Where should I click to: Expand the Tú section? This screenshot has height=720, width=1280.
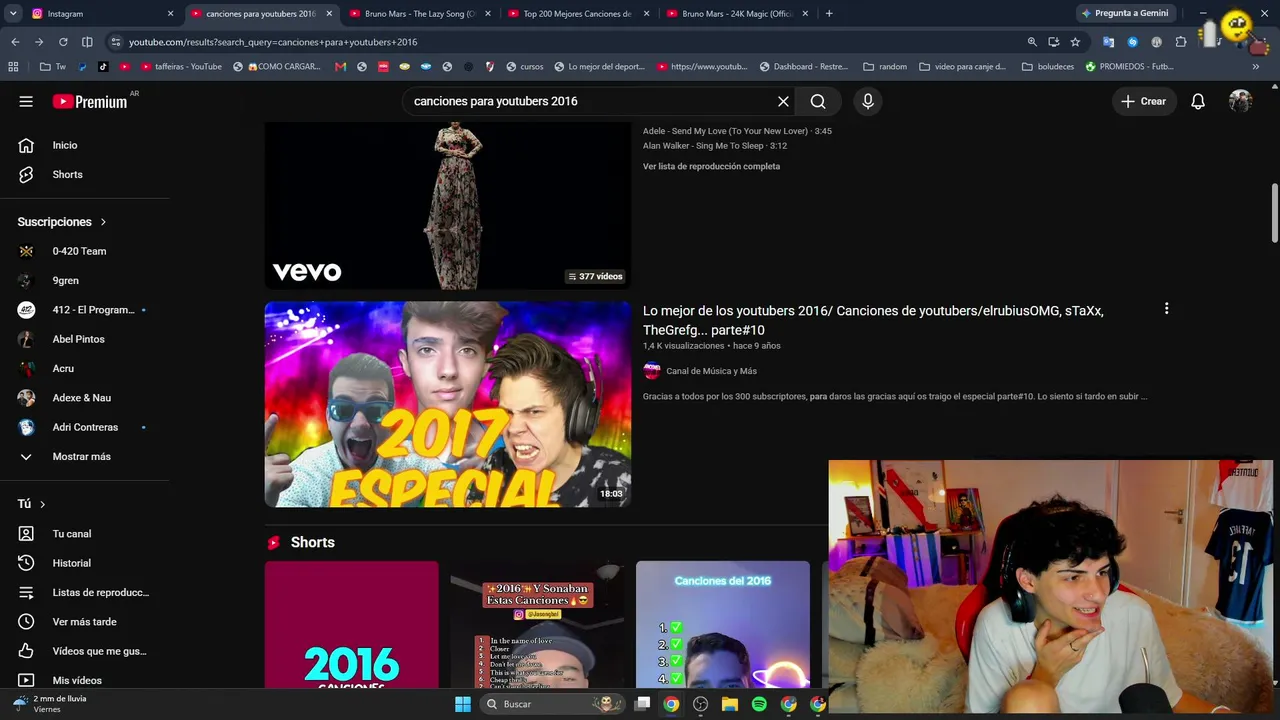coord(31,504)
